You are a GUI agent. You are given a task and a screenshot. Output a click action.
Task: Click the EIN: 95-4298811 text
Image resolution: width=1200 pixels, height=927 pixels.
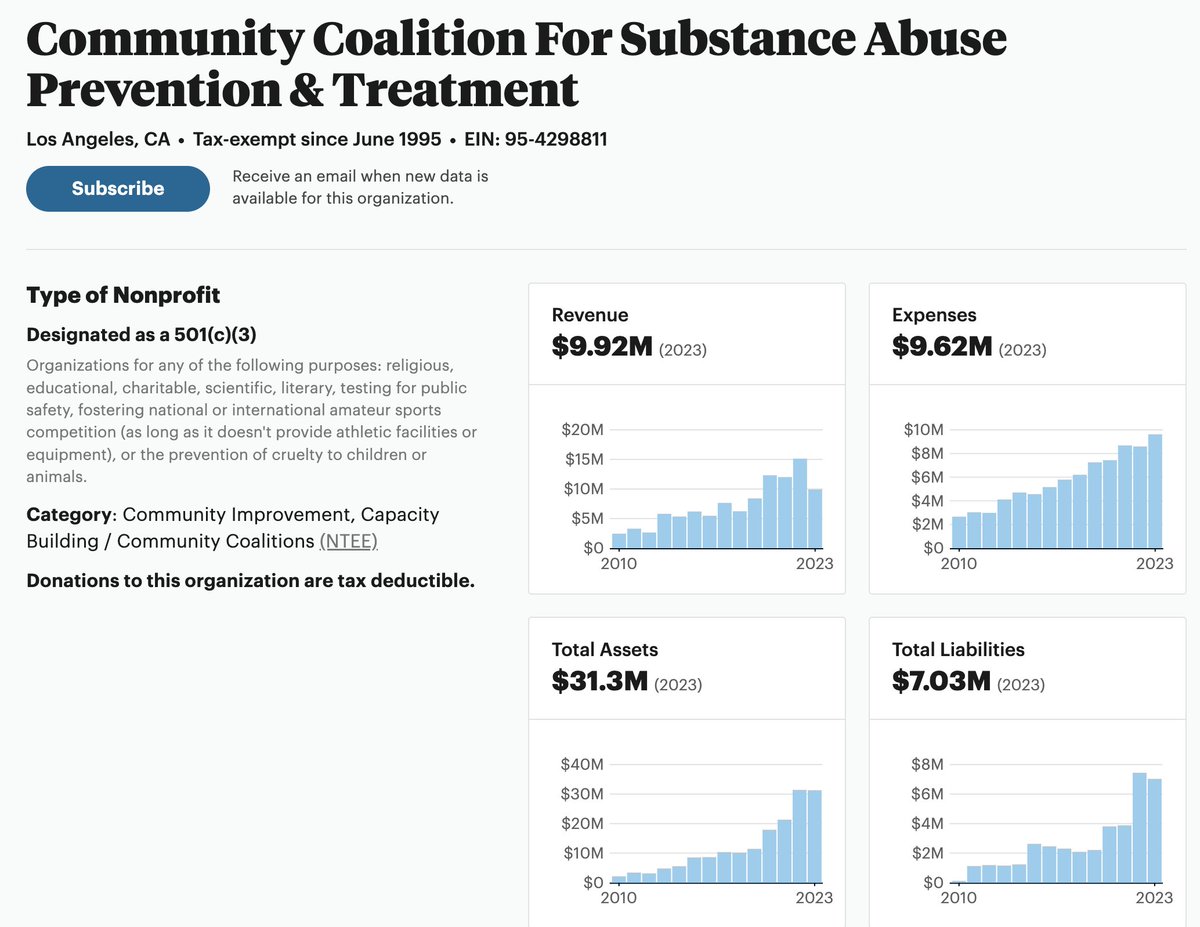tap(535, 139)
